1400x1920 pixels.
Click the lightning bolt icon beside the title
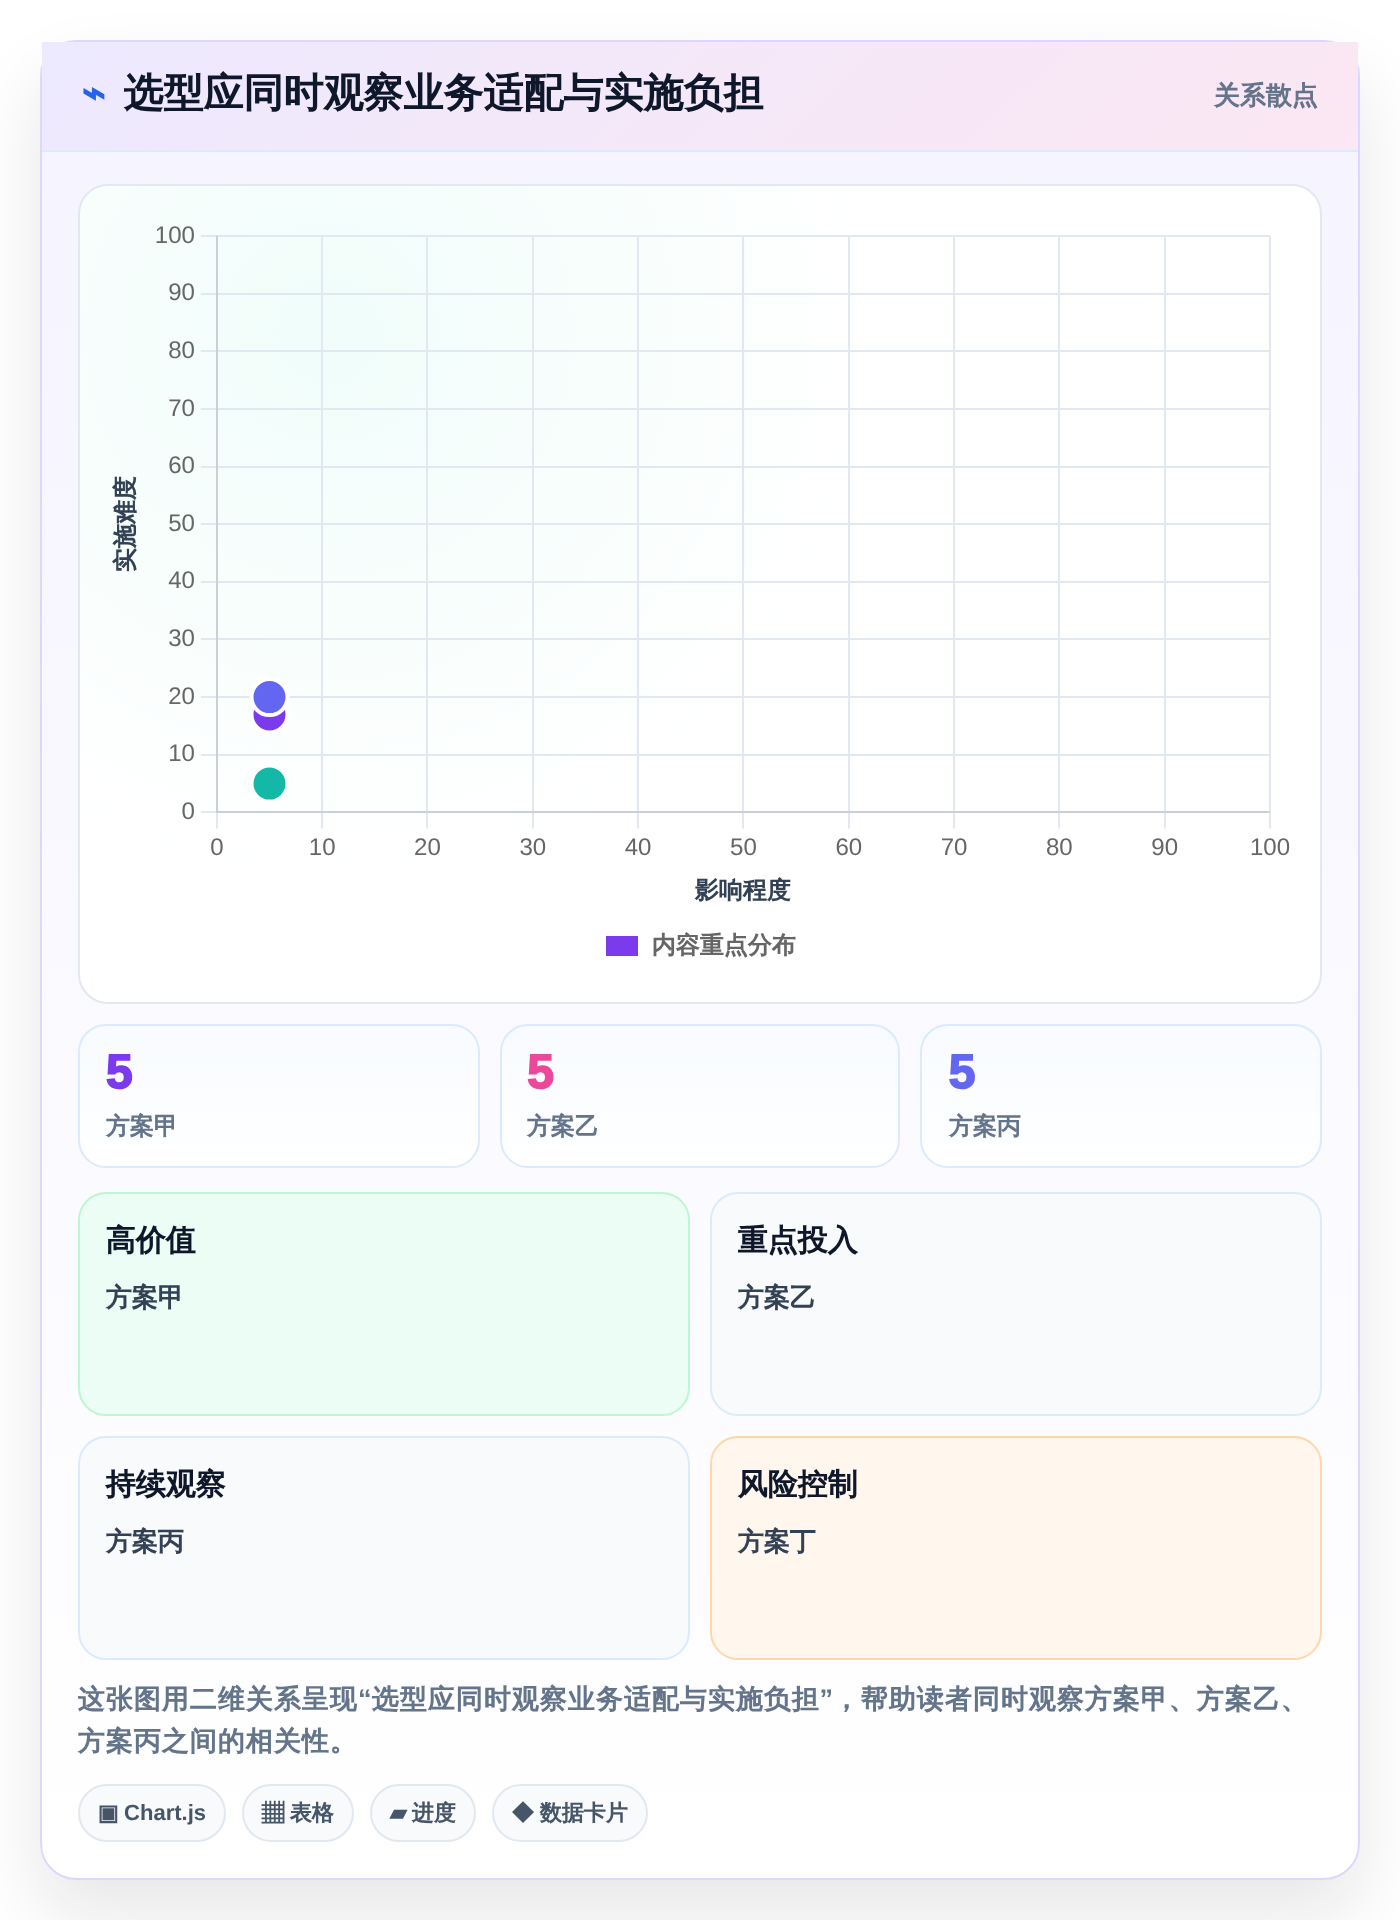(94, 95)
